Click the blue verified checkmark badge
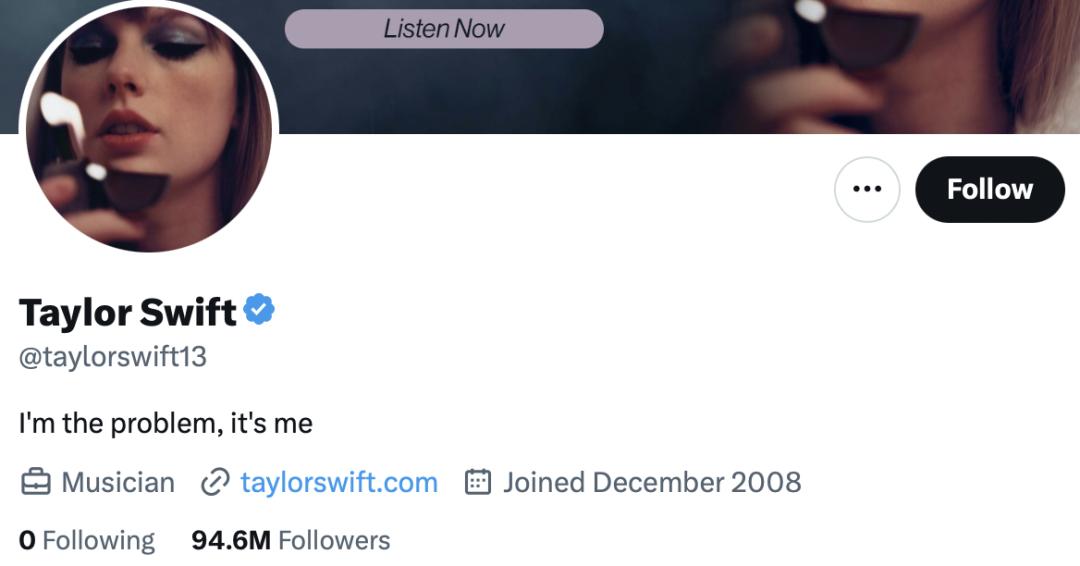The width and height of the screenshot is (1080, 566). (x=260, y=311)
